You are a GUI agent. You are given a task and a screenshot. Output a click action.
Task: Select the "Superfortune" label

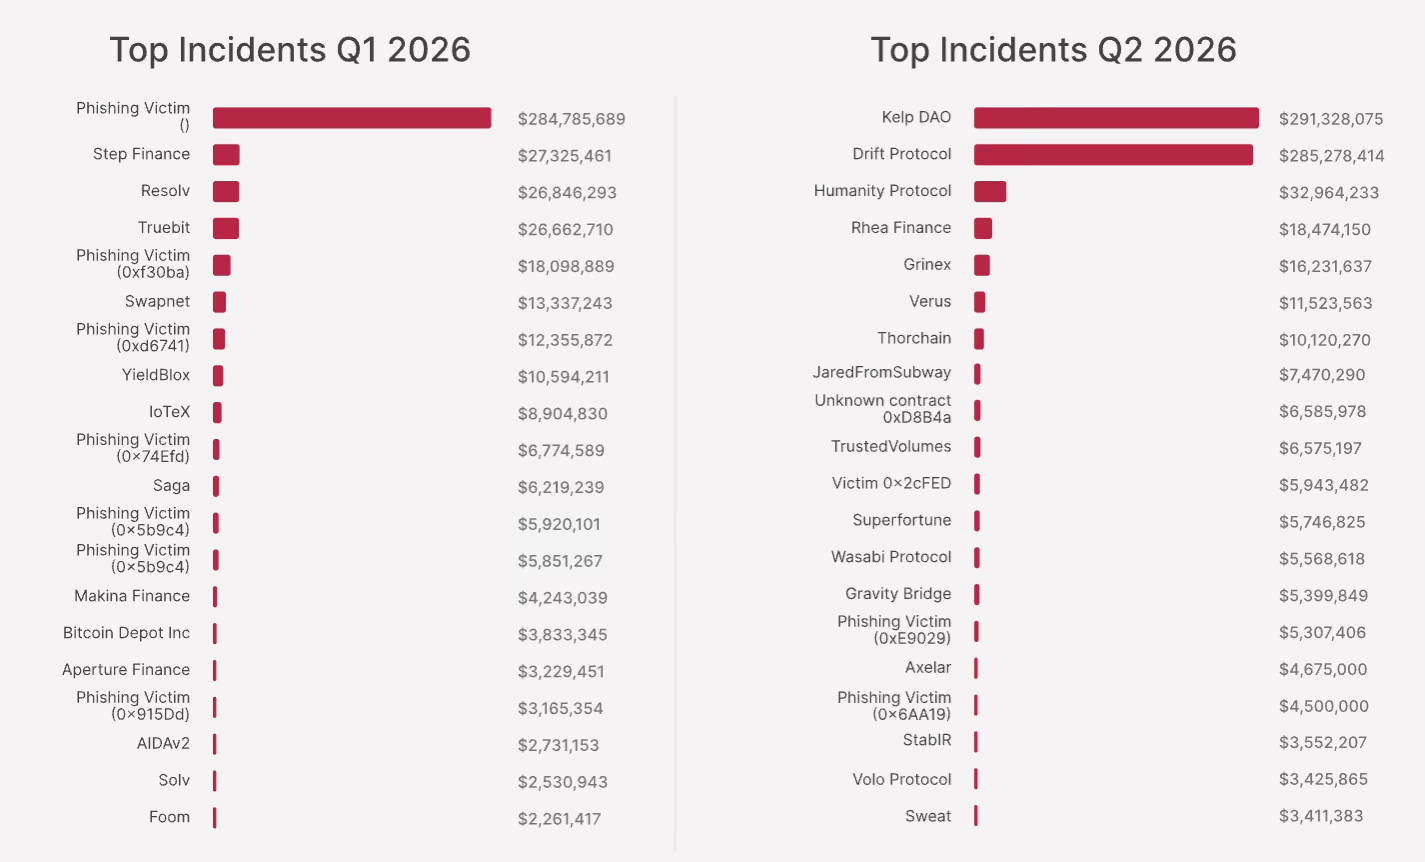tap(902, 521)
